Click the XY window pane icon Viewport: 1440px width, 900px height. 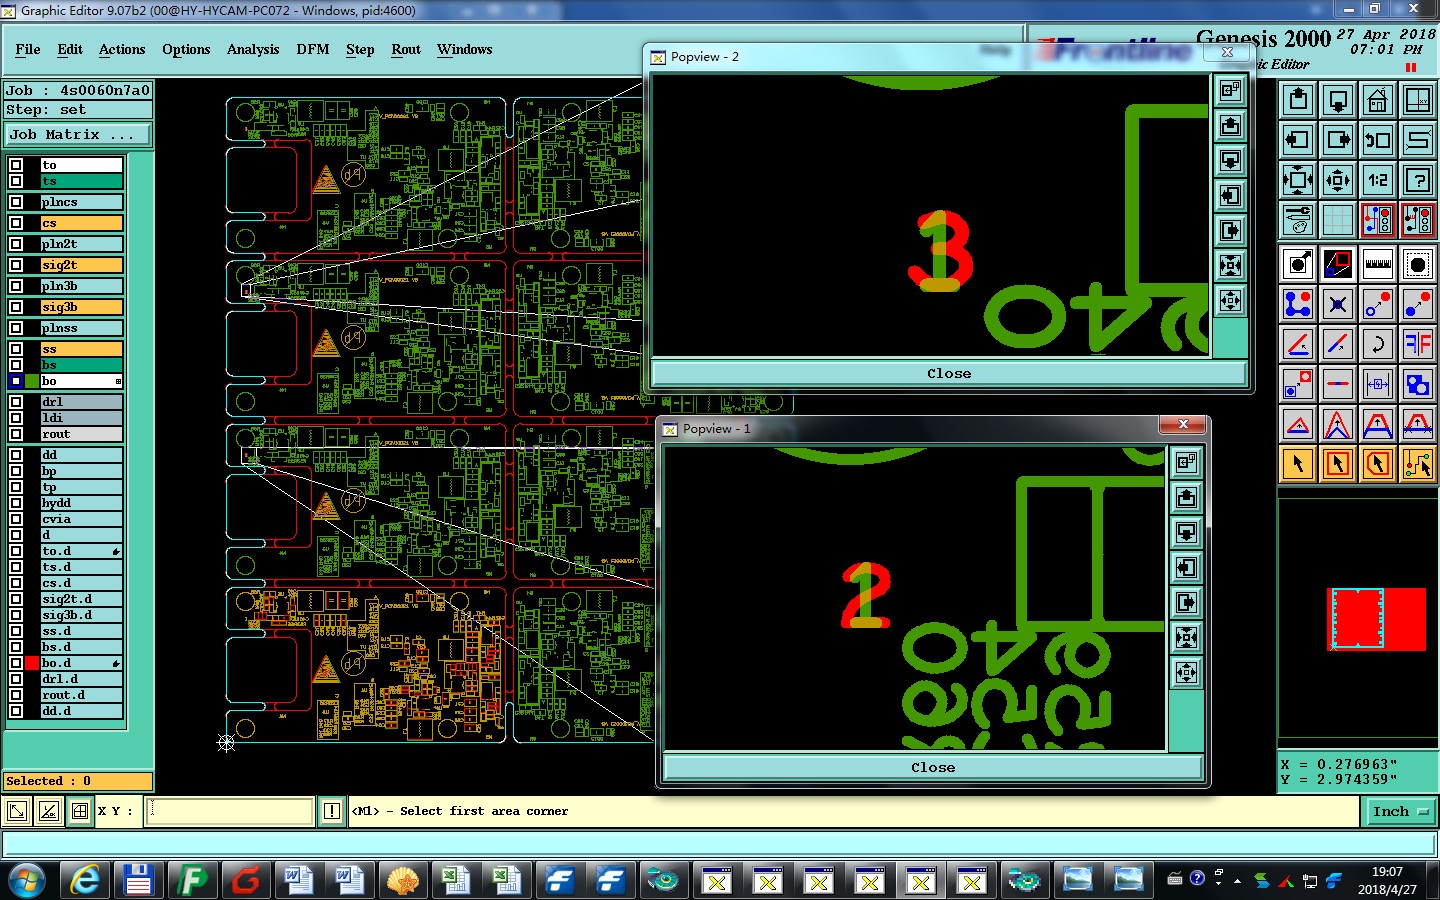click(x=1418, y=100)
